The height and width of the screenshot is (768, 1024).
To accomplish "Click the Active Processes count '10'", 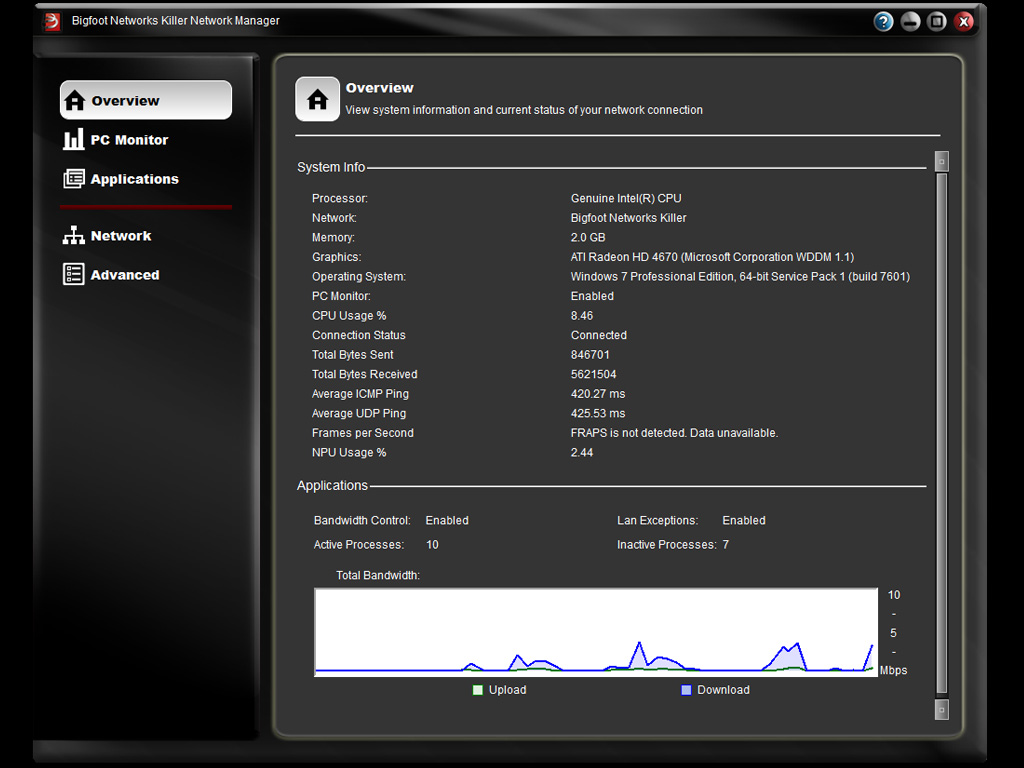I will click(432, 545).
